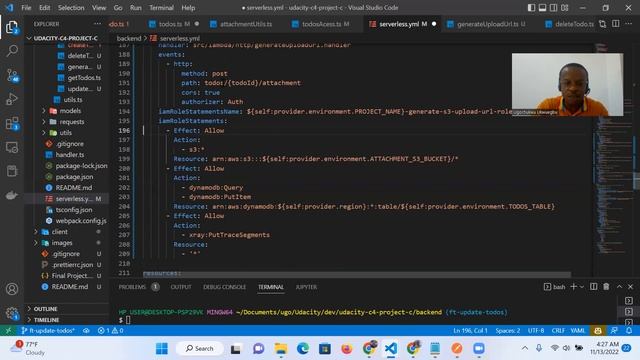Image resolution: width=640 pixels, height=360 pixels.
Task: Click Explorer views and more actions ellipsis
Action: coord(97,24)
